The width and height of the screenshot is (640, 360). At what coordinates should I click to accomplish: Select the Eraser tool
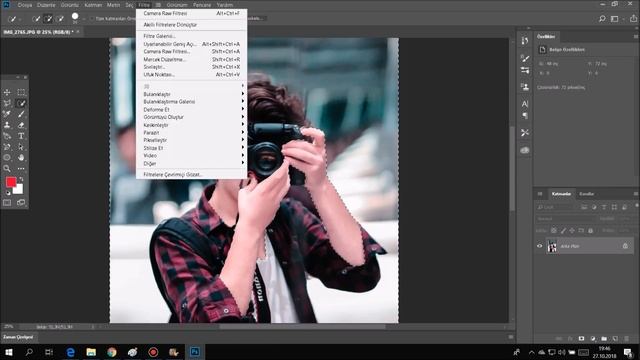(21, 125)
